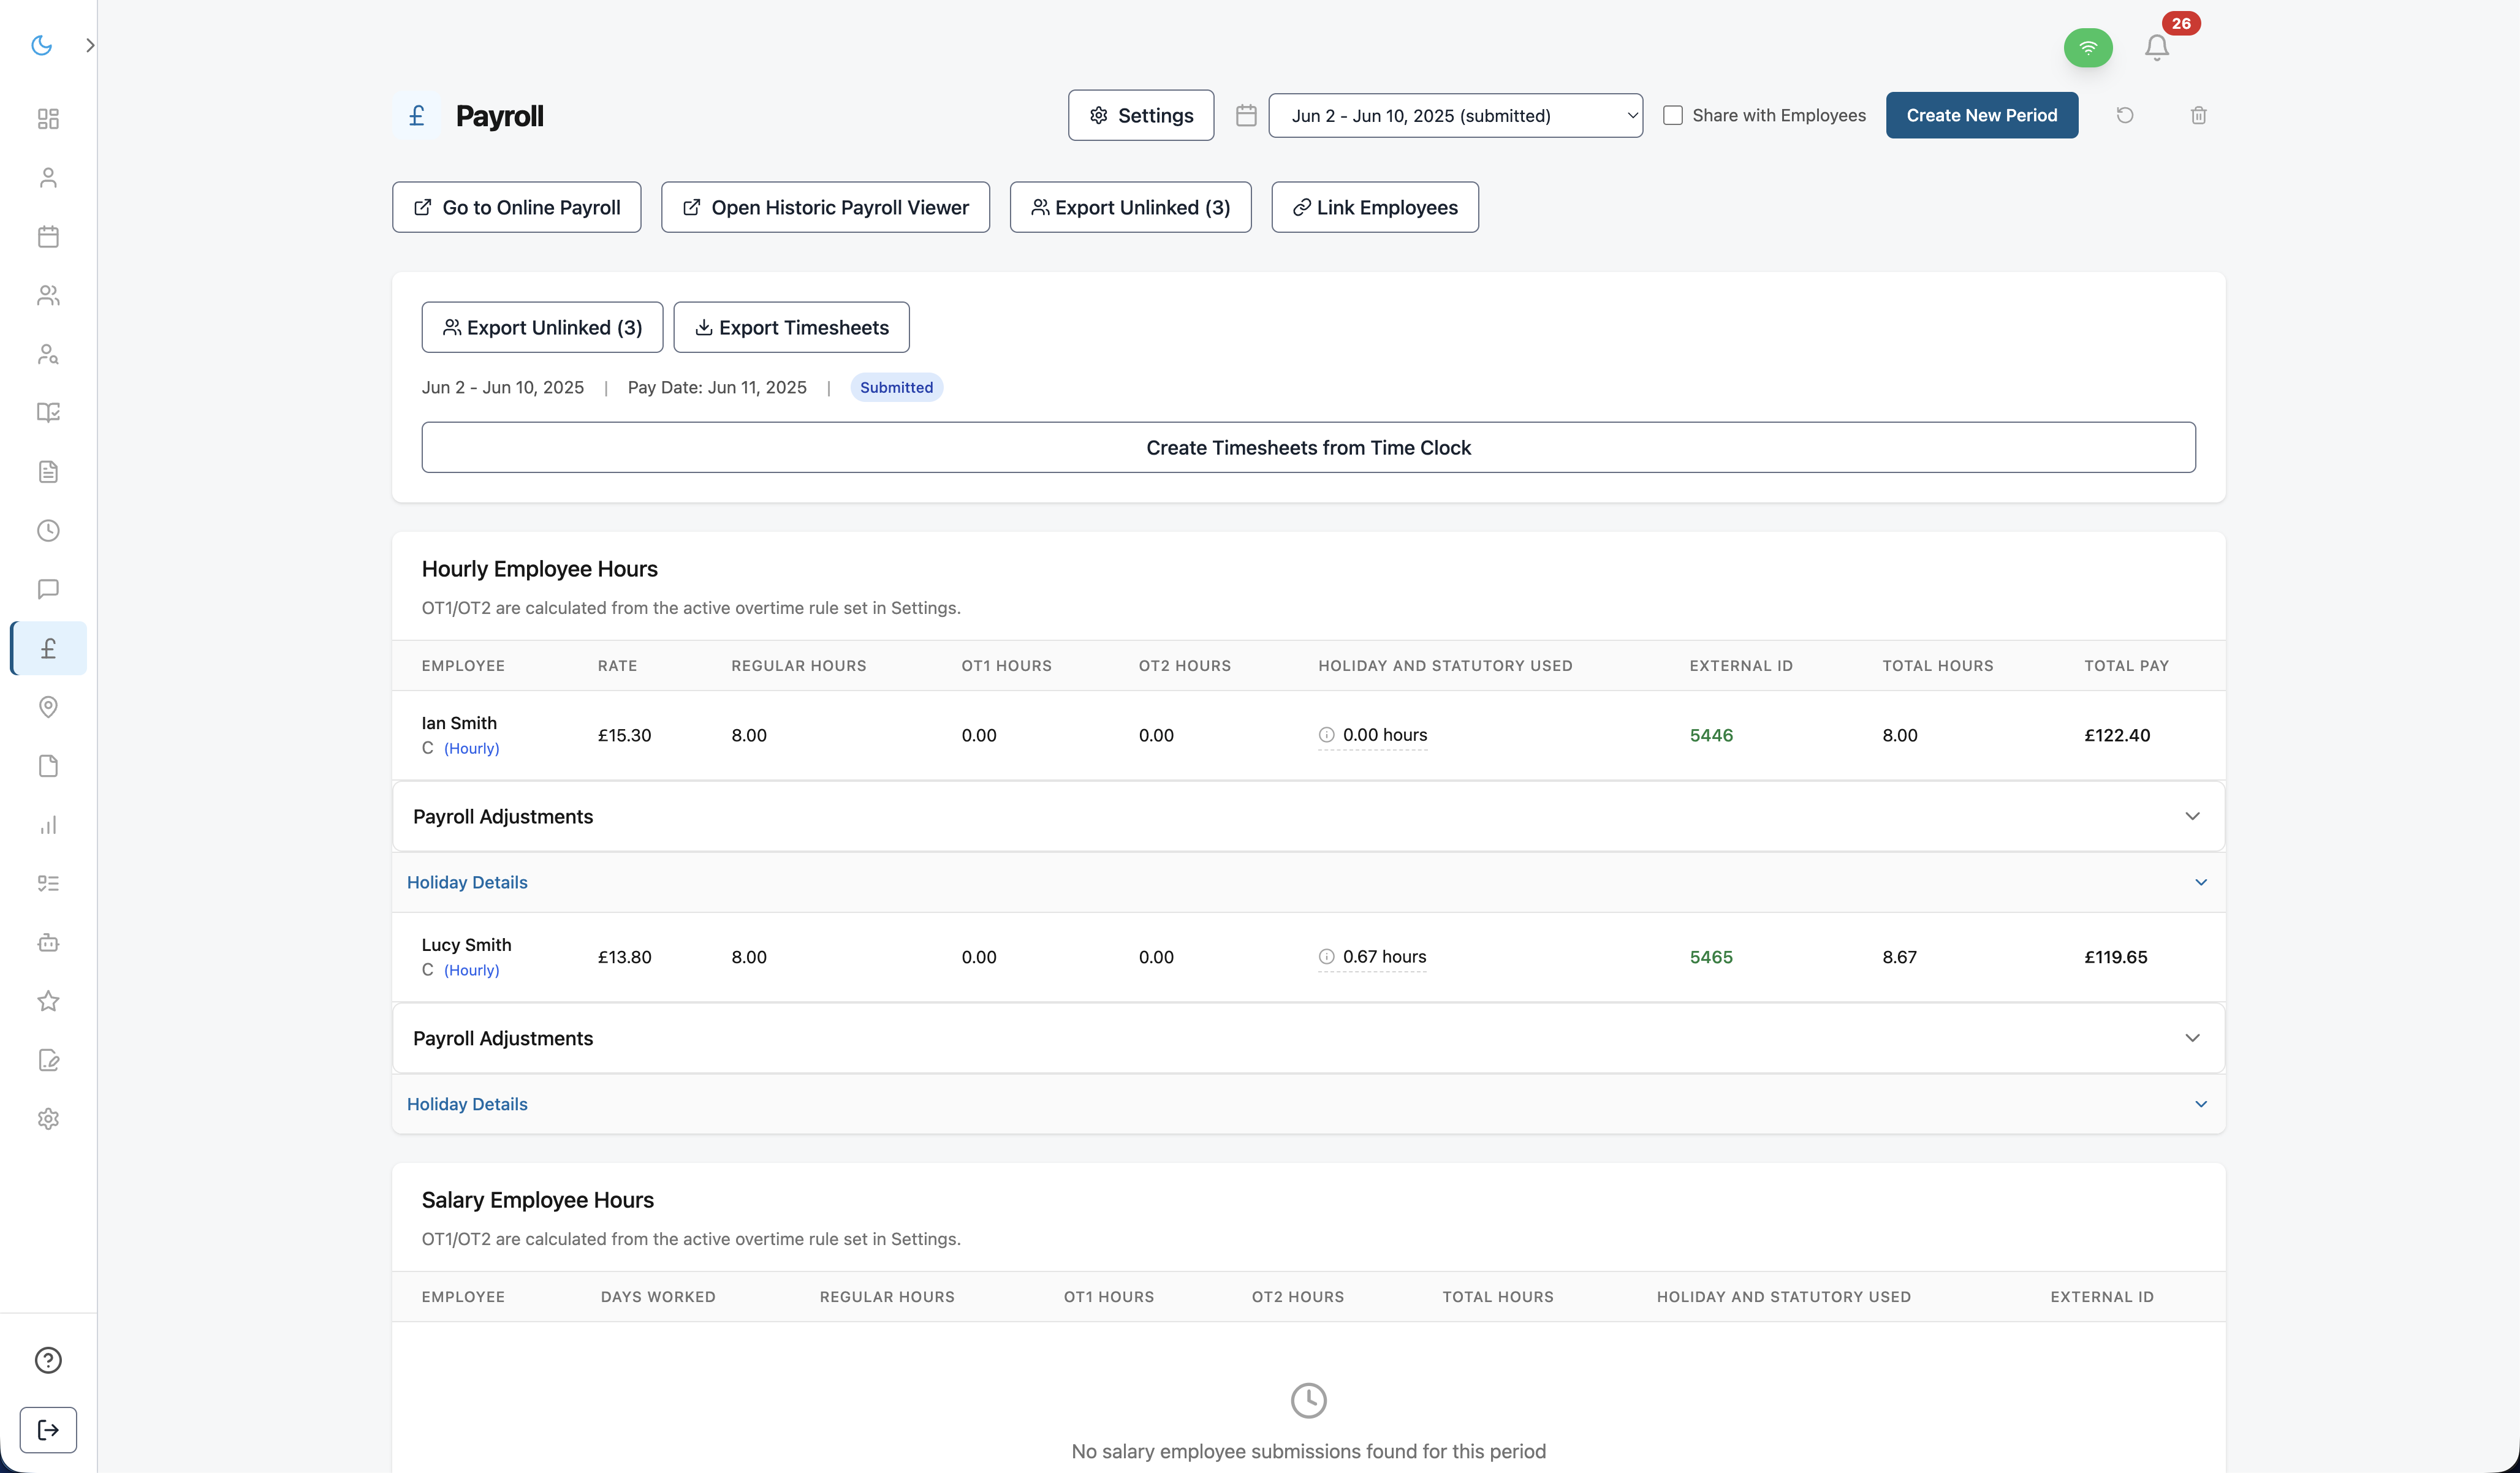
Task: Click Export Unlinked (3) beside Export Timesheets
Action: 542,327
